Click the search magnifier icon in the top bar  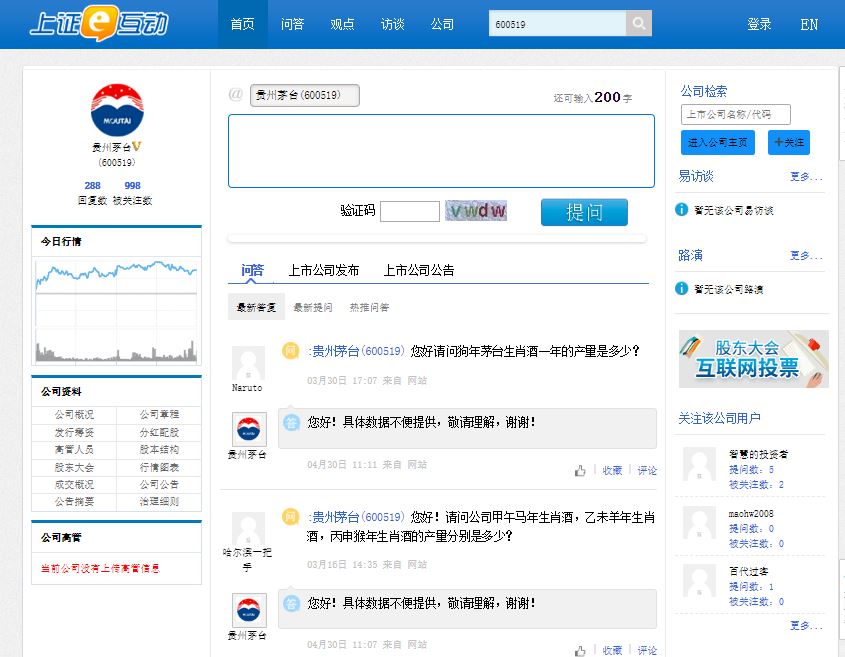click(637, 22)
